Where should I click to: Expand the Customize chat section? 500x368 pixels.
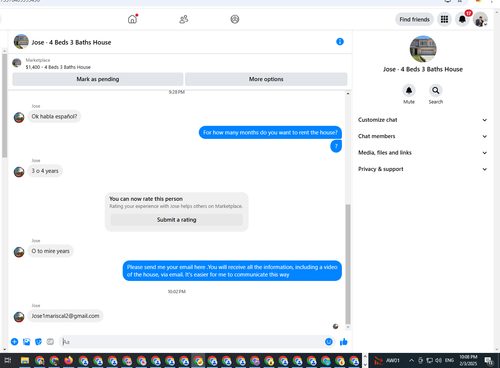[x=423, y=120]
